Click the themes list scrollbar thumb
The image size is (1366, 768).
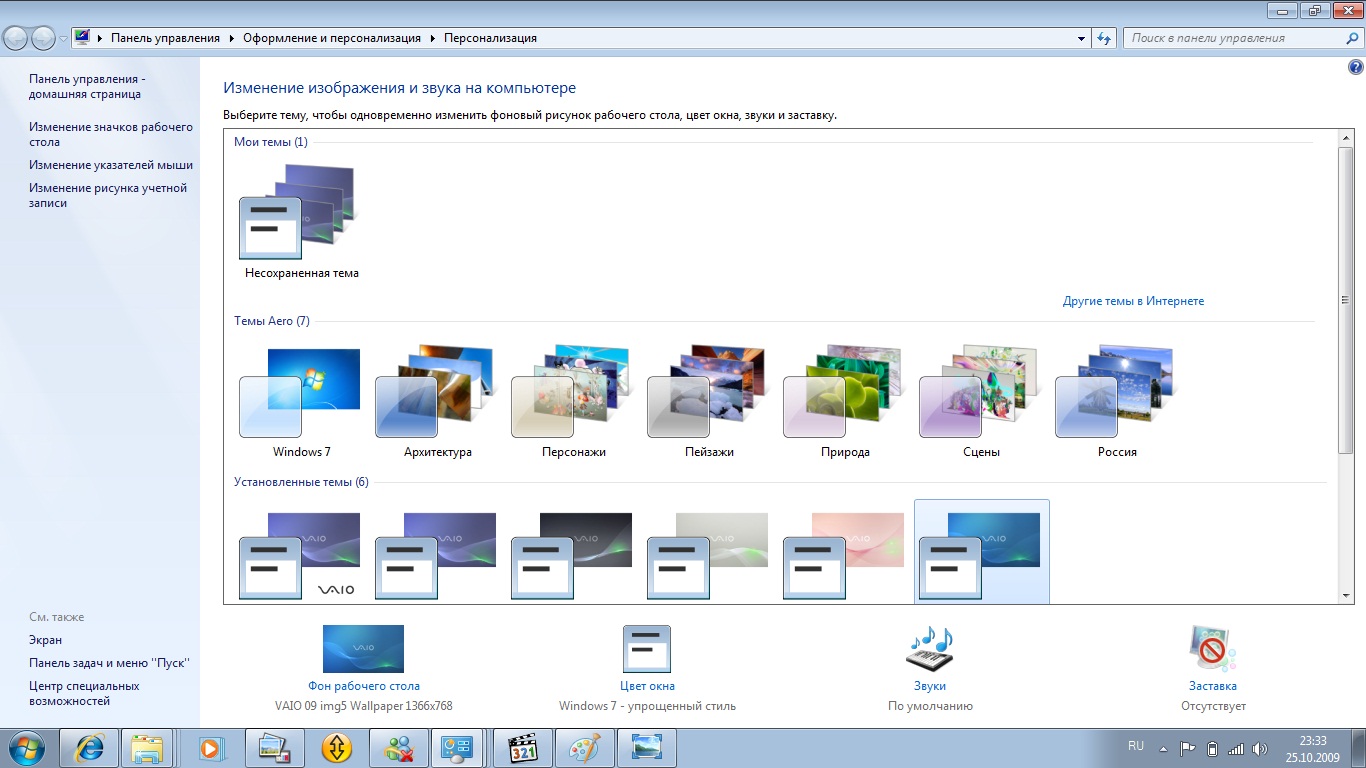click(x=1345, y=300)
